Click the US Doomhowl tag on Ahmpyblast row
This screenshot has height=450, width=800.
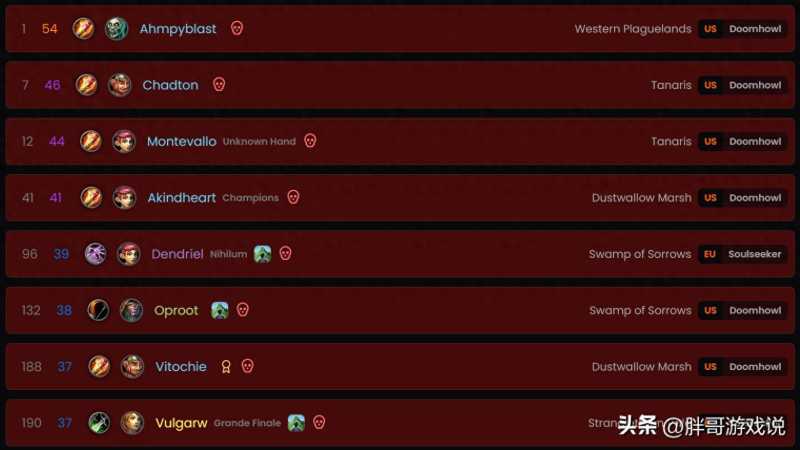tap(742, 29)
